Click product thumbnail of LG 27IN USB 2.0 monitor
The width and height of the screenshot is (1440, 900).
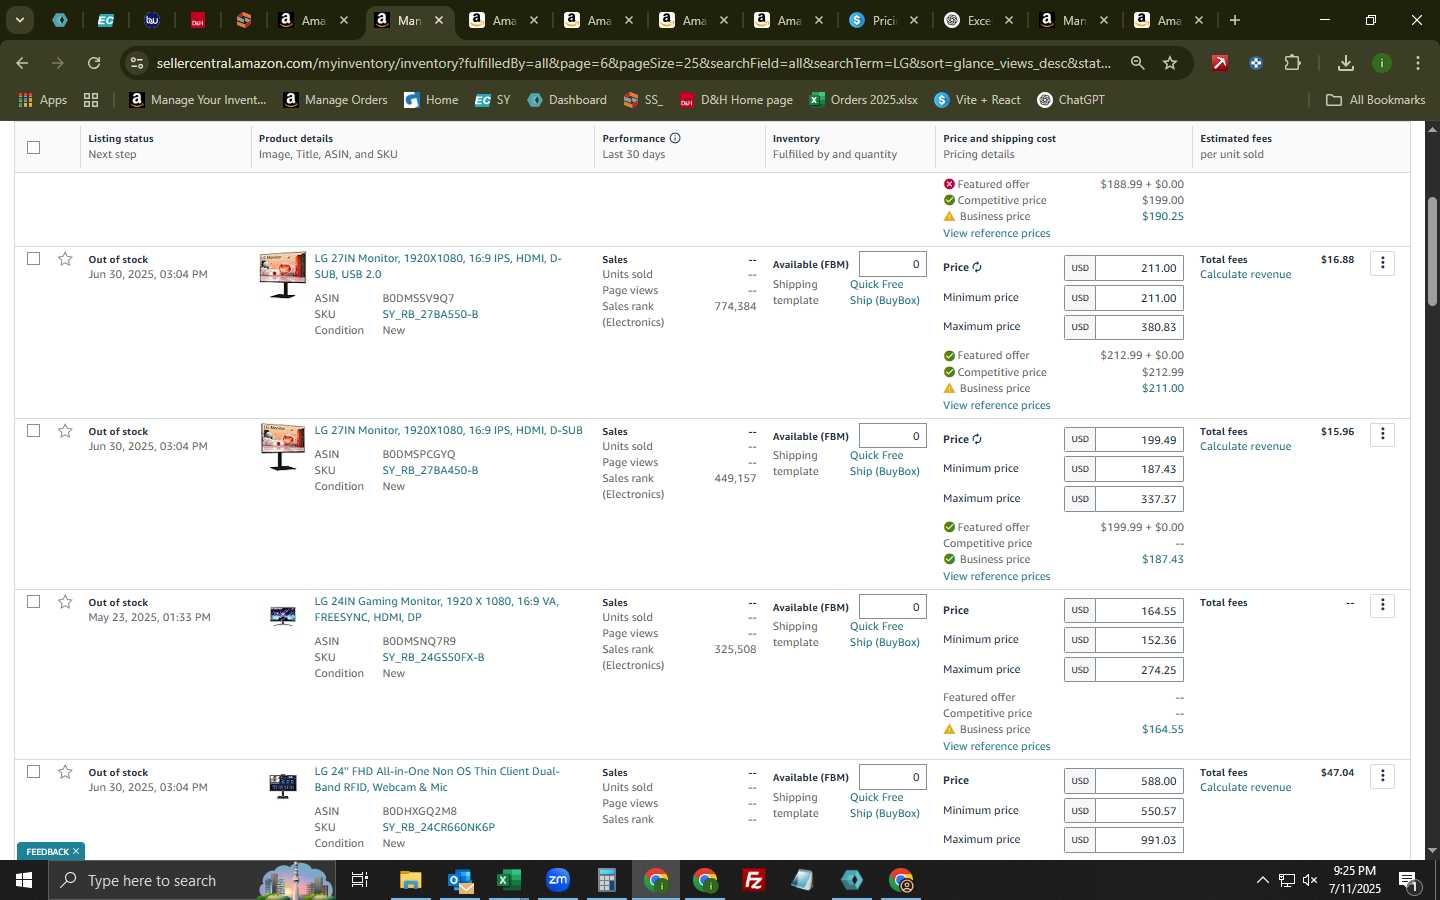point(283,275)
